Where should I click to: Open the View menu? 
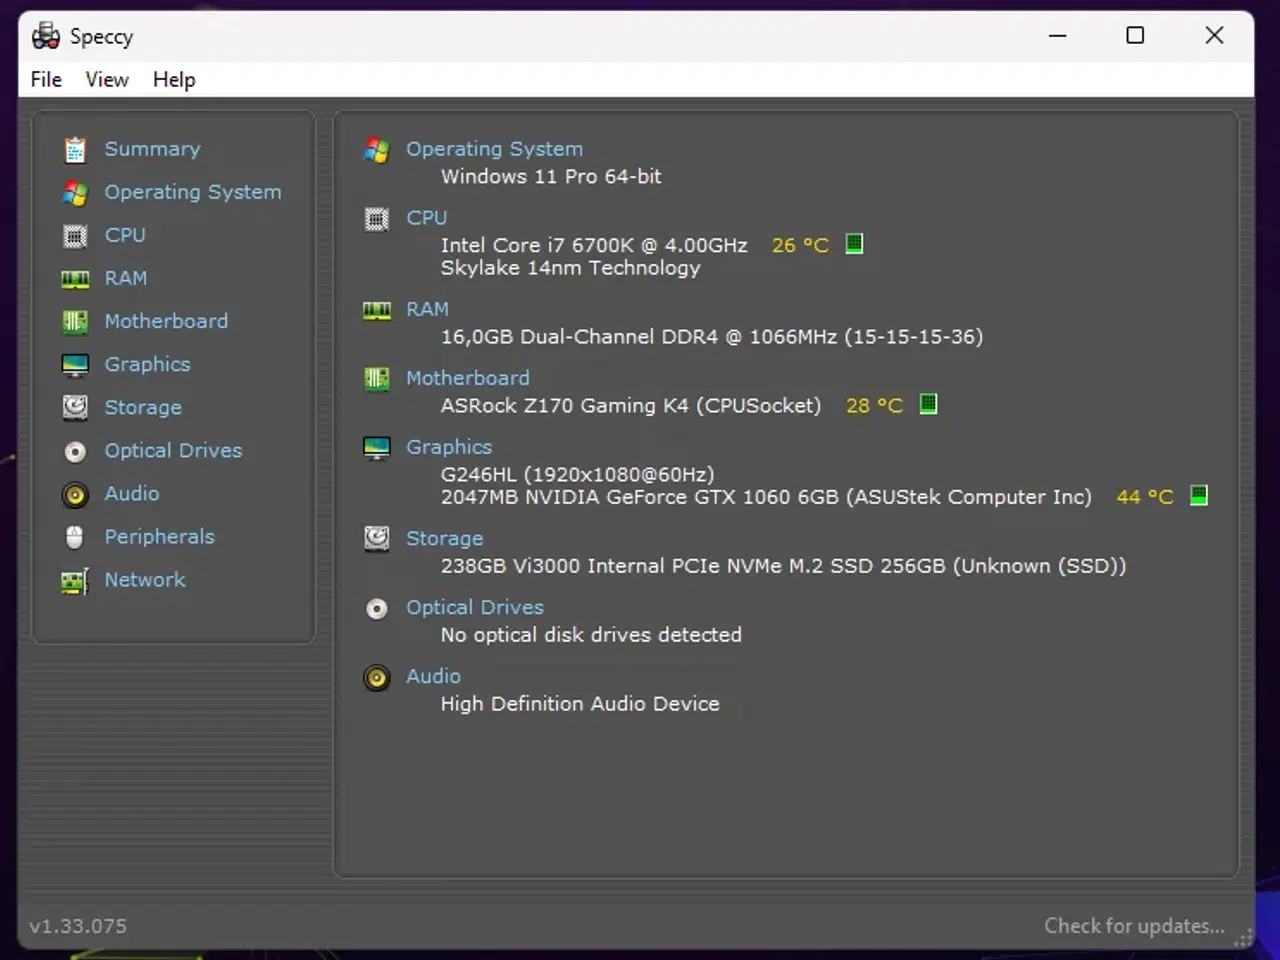106,79
